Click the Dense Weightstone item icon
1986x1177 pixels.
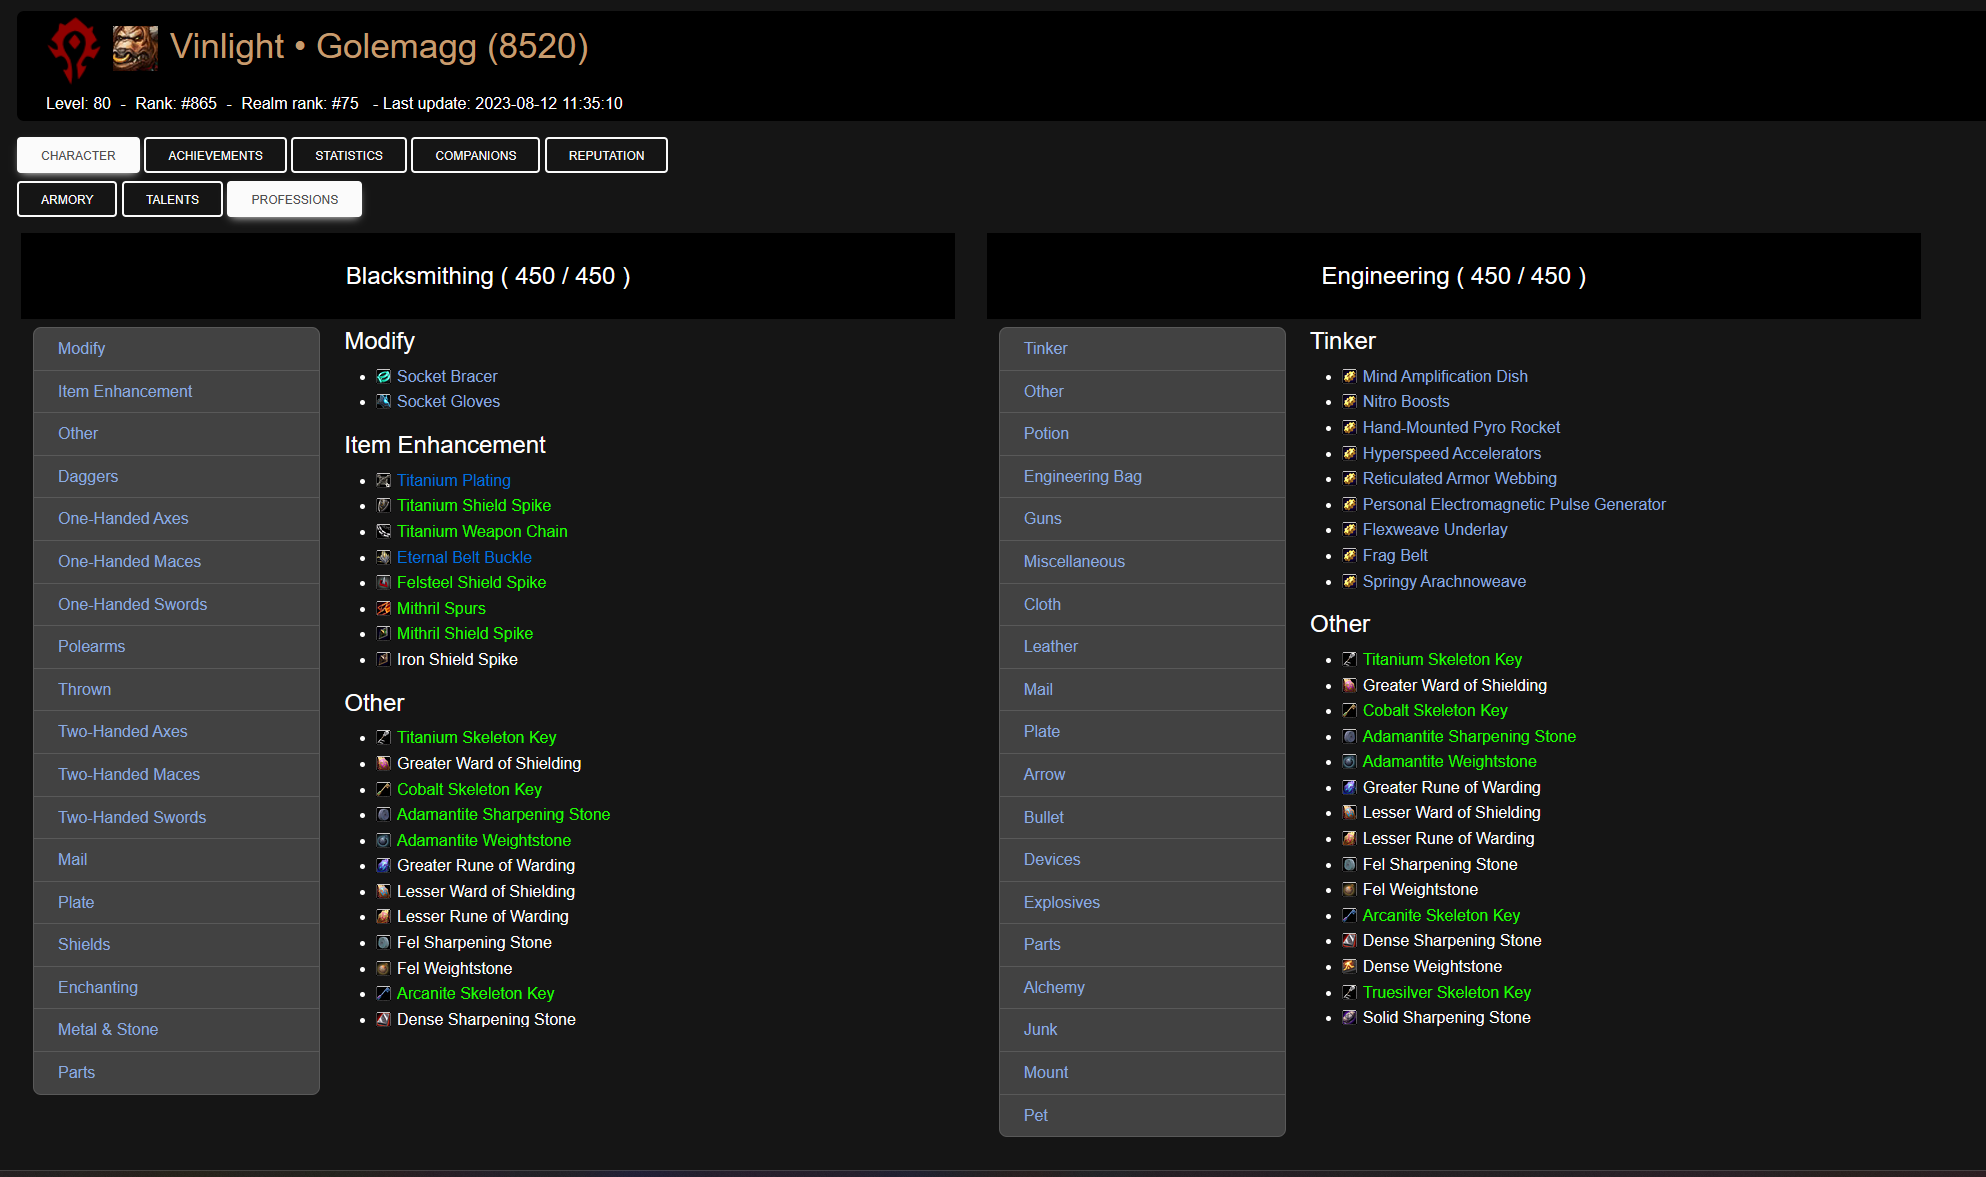[x=1349, y=966]
